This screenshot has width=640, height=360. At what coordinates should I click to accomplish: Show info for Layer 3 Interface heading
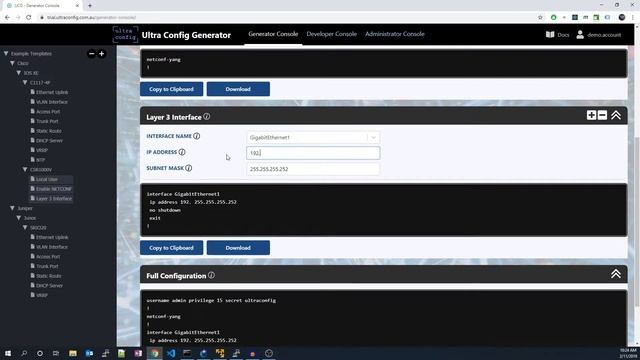207,117
